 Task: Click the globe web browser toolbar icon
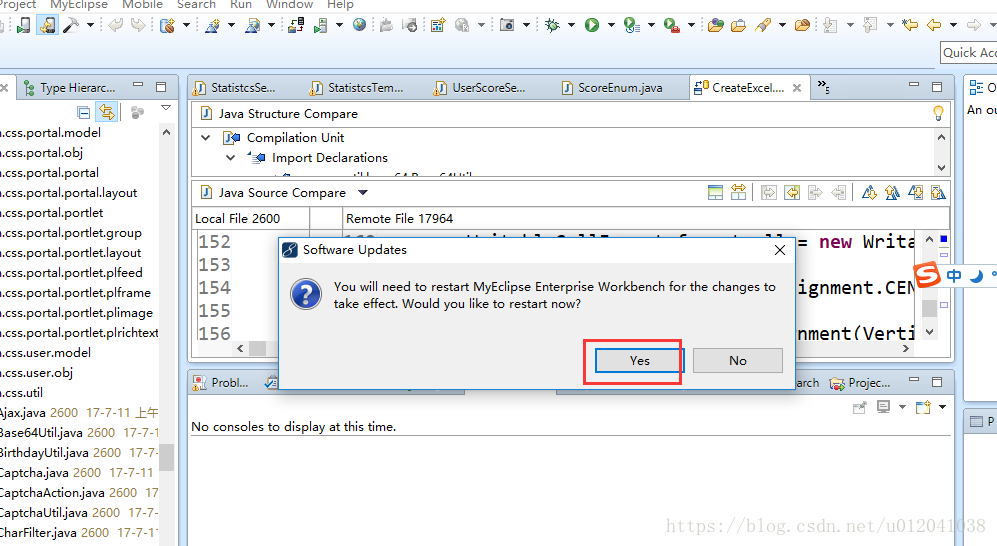click(359, 25)
